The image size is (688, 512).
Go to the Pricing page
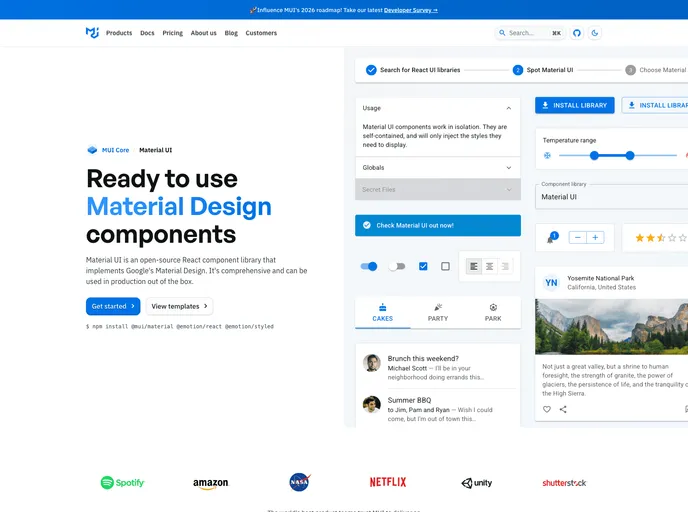(172, 33)
